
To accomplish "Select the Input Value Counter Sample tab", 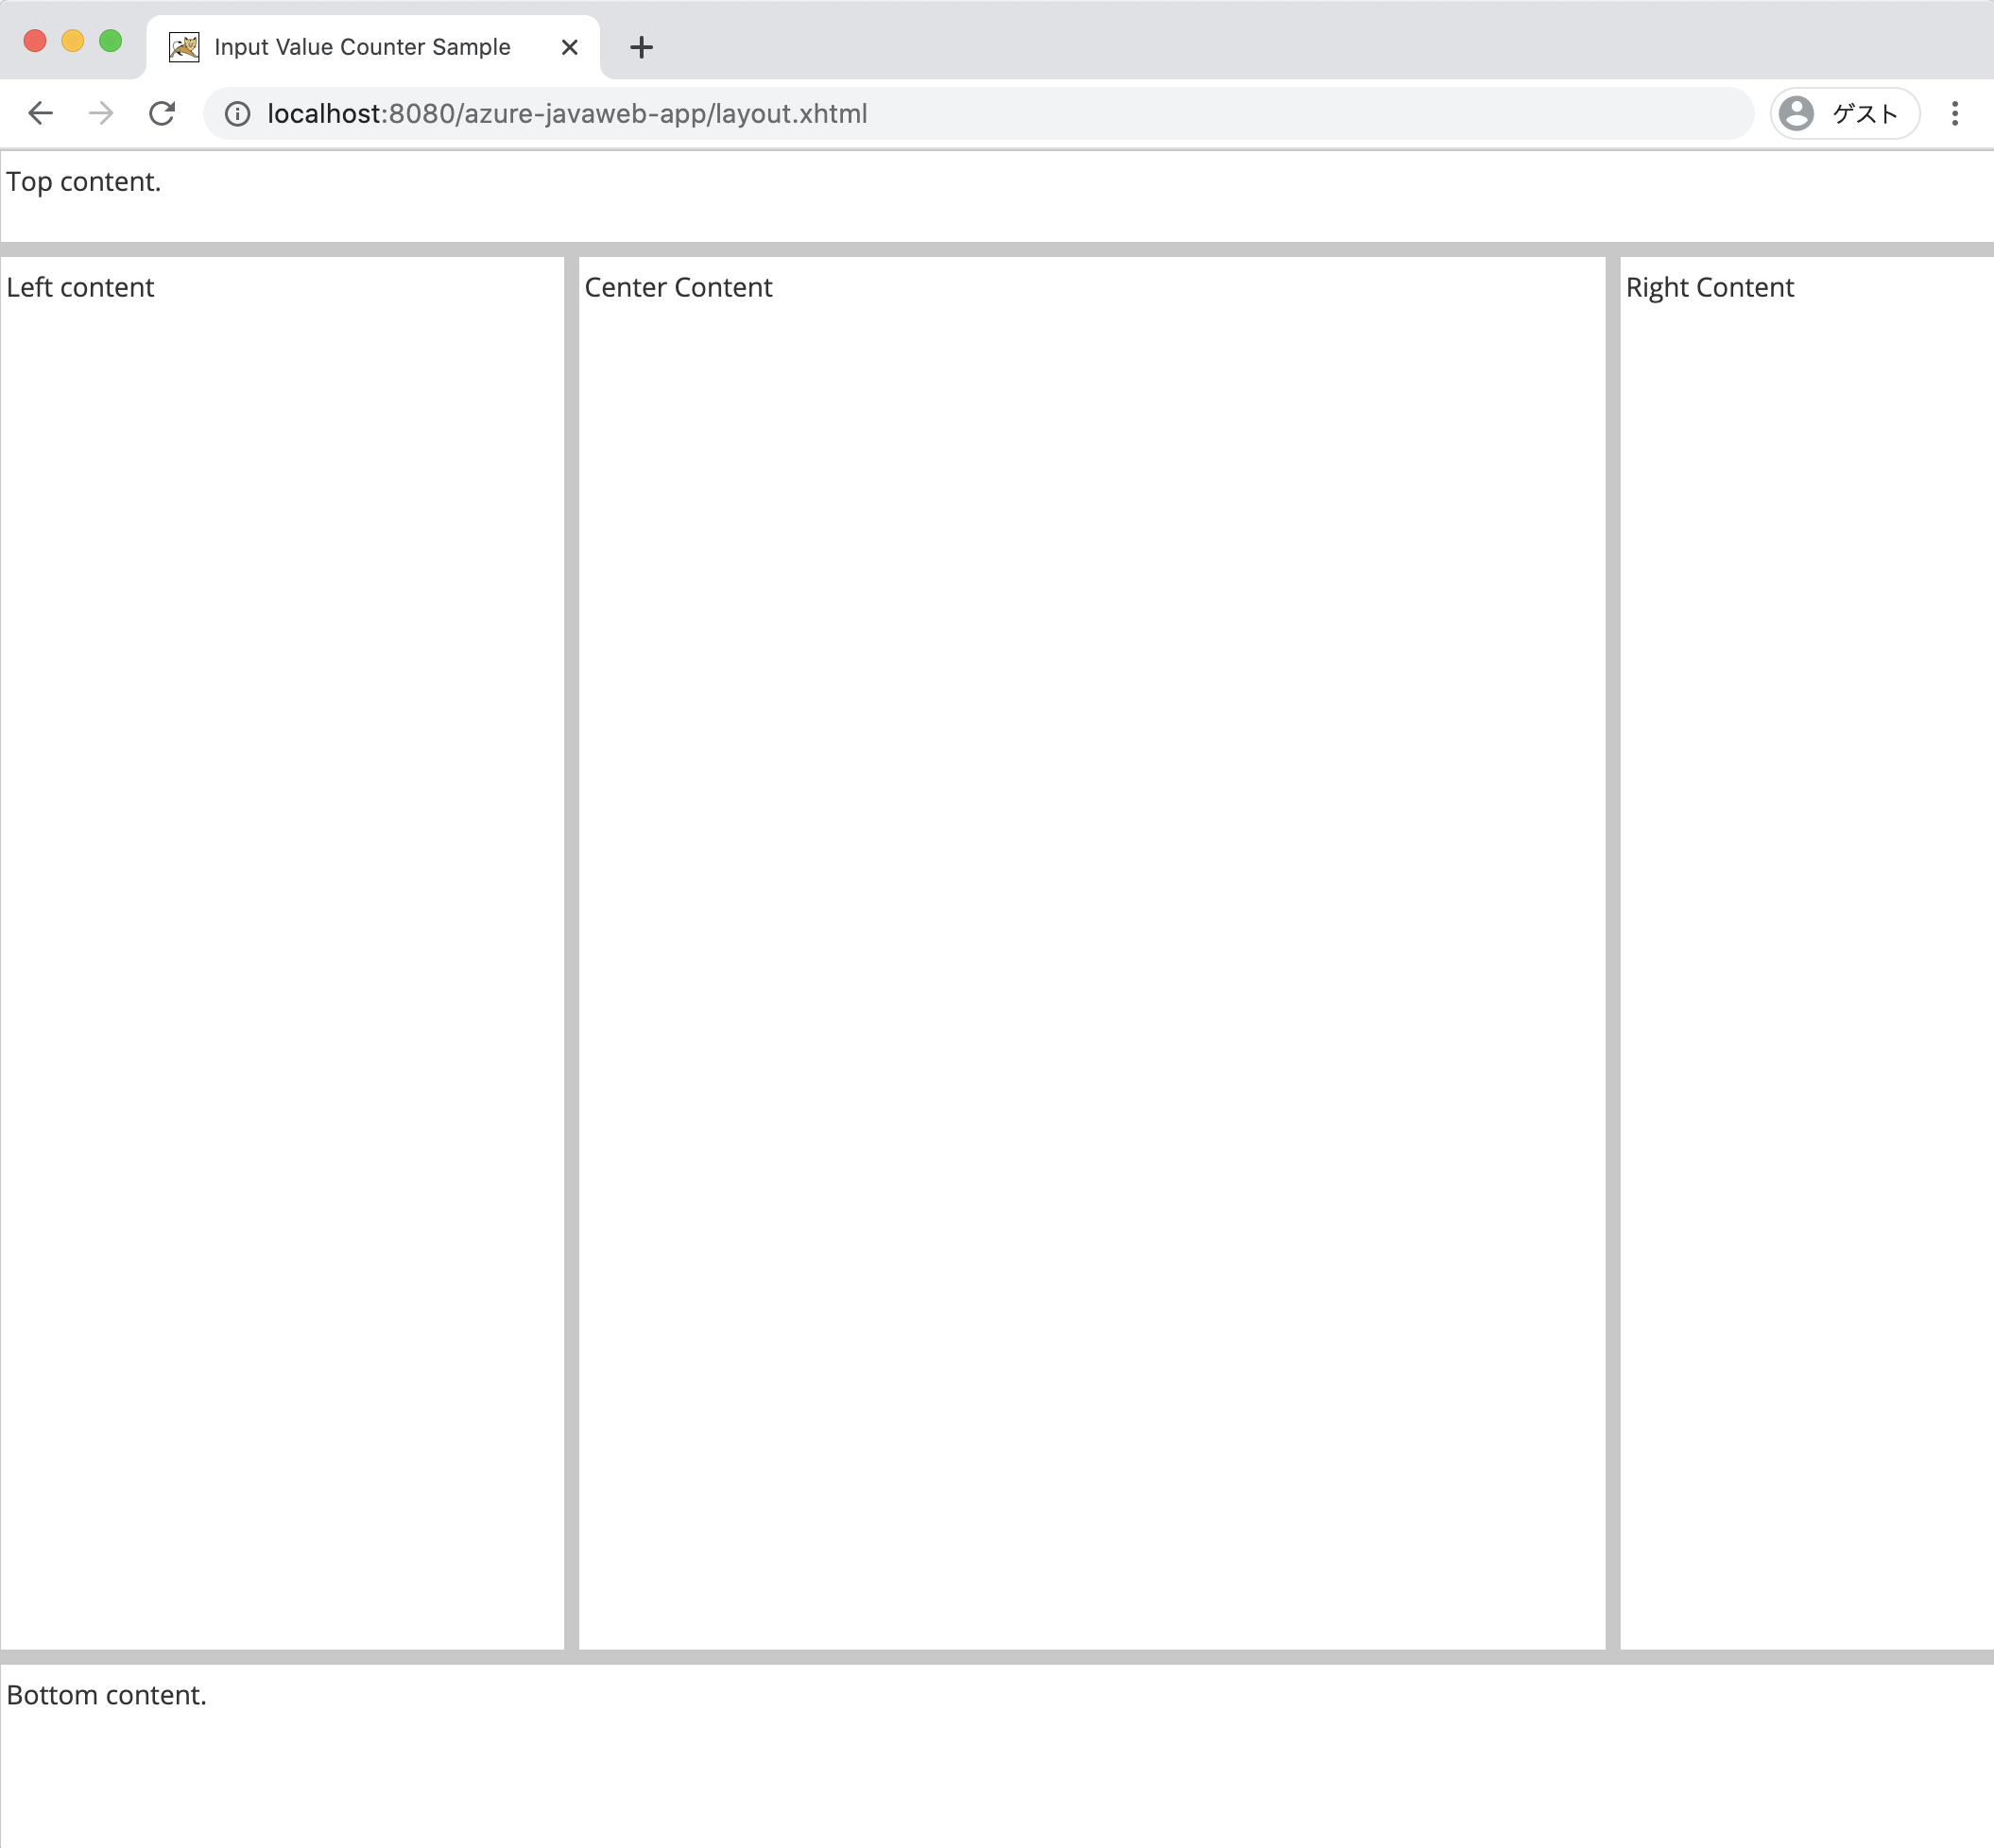I will [x=362, y=47].
